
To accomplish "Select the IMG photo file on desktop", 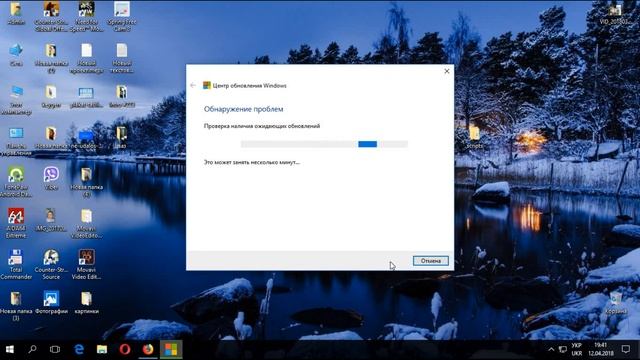I will (51, 220).
